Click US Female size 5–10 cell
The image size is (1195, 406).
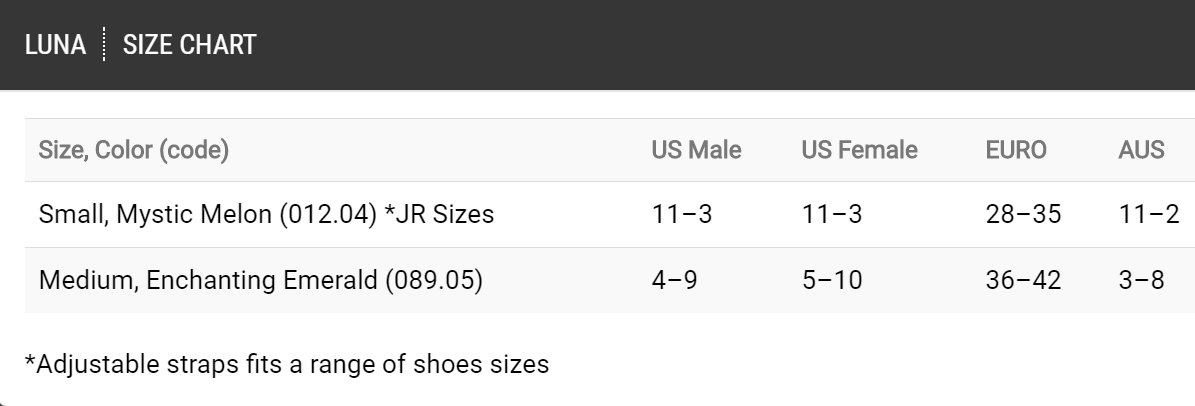click(x=832, y=280)
